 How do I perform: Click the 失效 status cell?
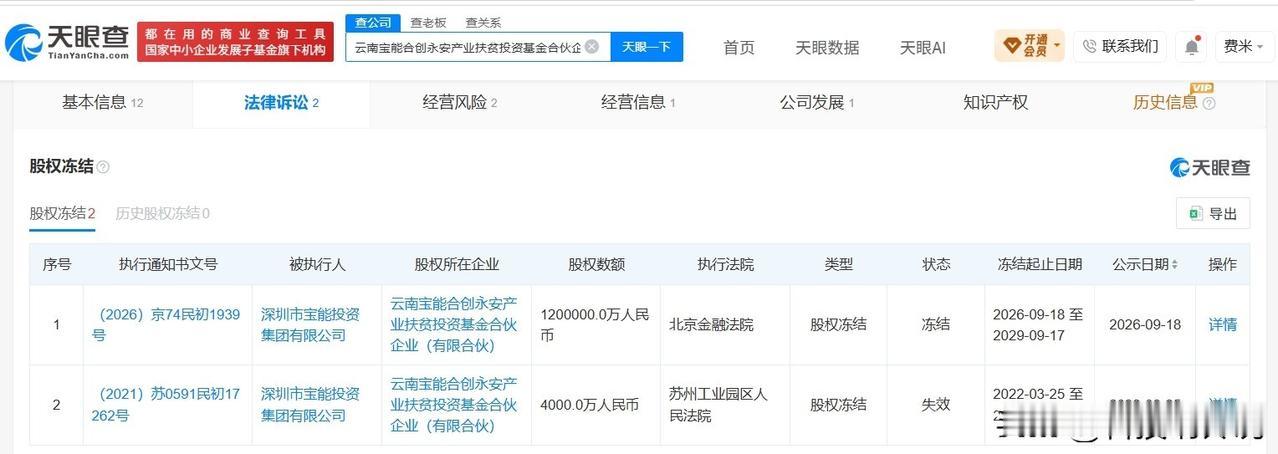[x=936, y=405]
